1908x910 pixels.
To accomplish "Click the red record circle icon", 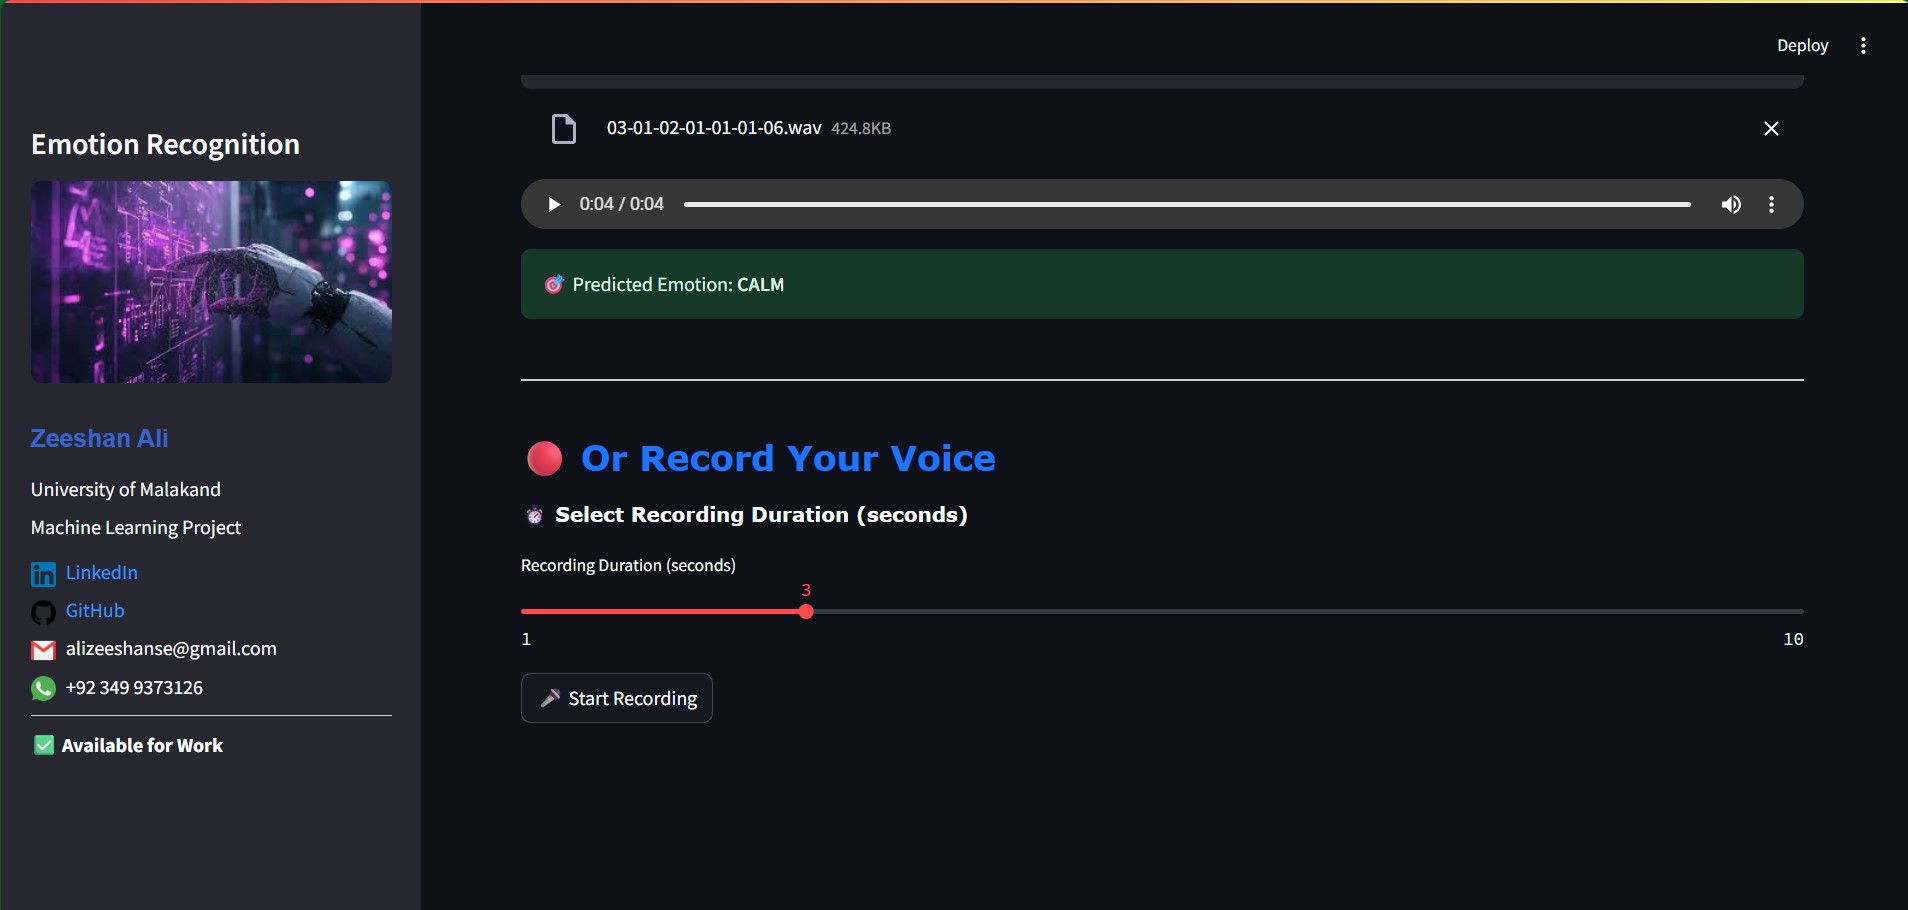I will 545,459.
